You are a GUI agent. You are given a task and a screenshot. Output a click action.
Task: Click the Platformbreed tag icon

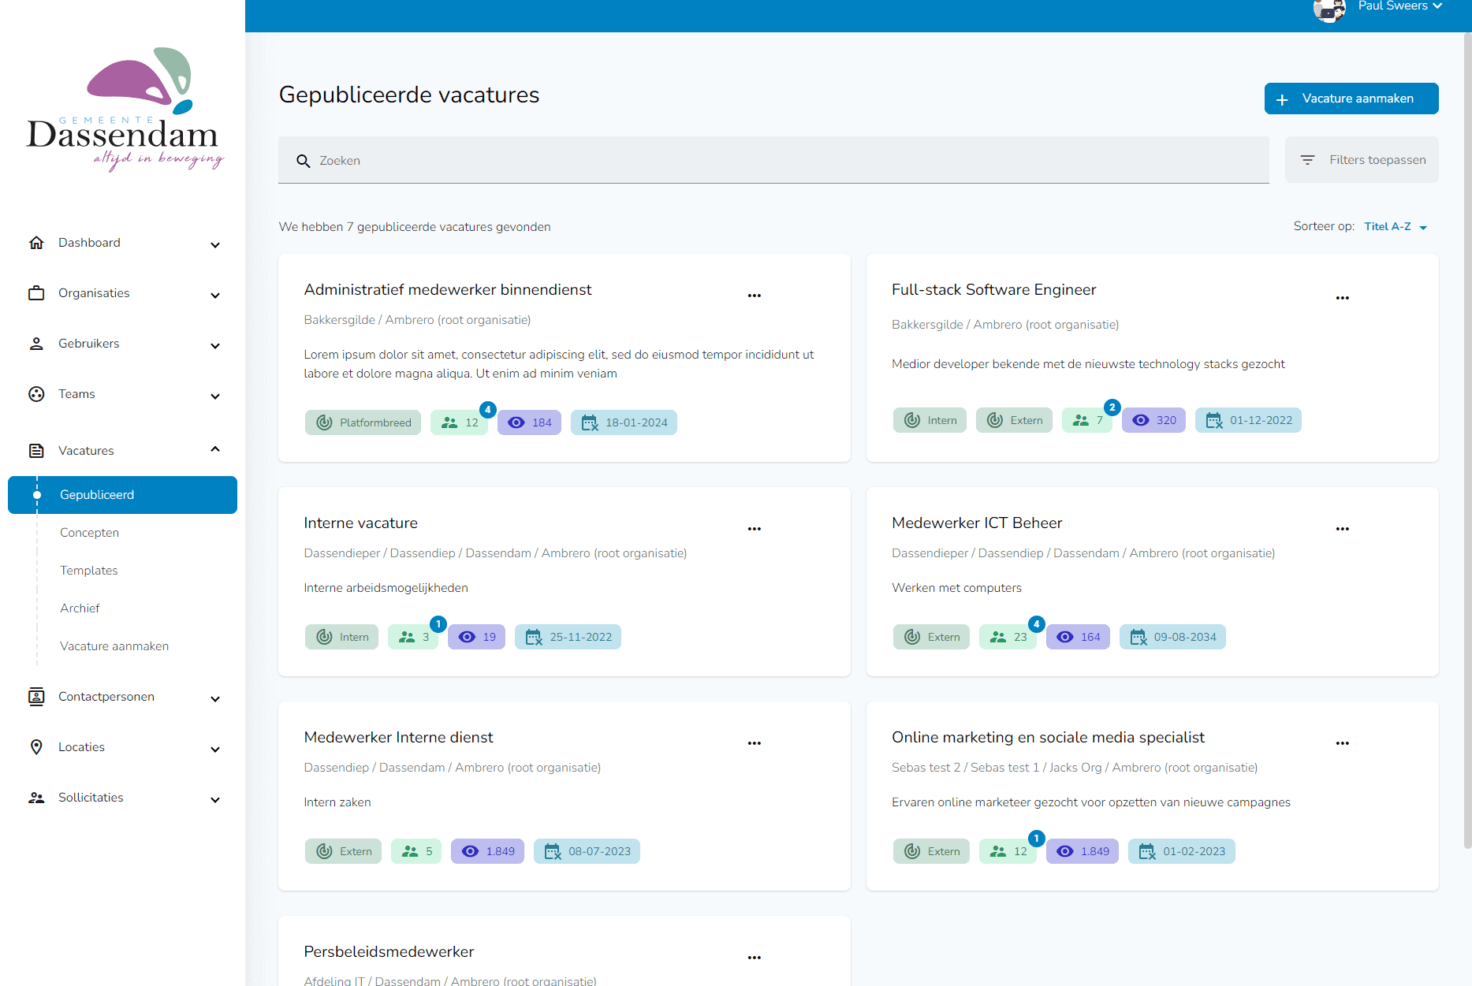(x=324, y=423)
